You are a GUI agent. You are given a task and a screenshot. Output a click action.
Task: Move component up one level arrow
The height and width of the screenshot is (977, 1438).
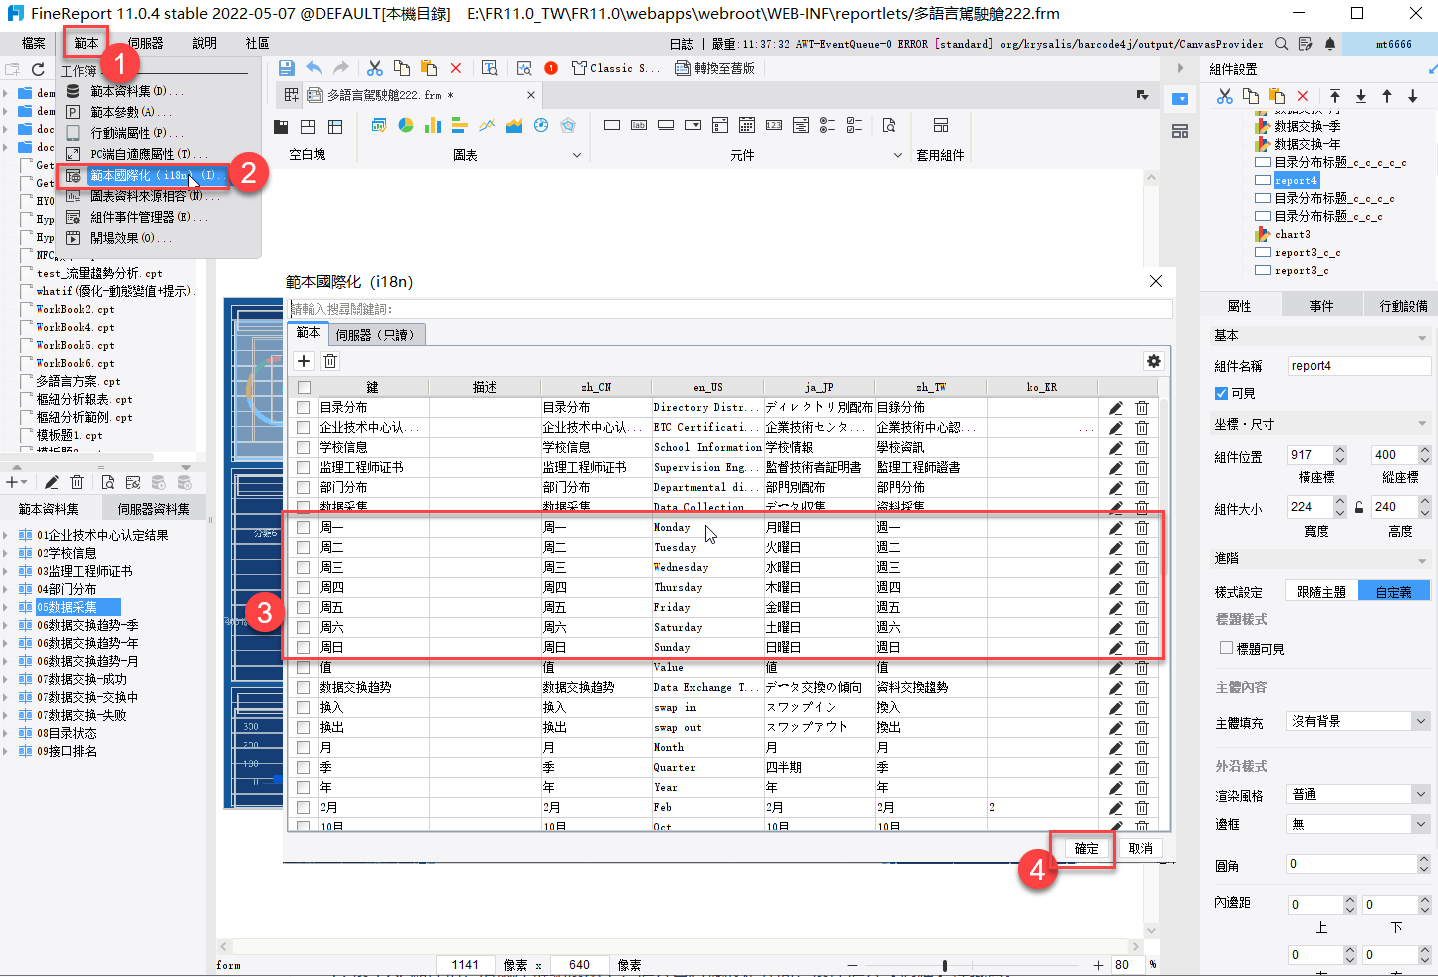pos(1387,96)
